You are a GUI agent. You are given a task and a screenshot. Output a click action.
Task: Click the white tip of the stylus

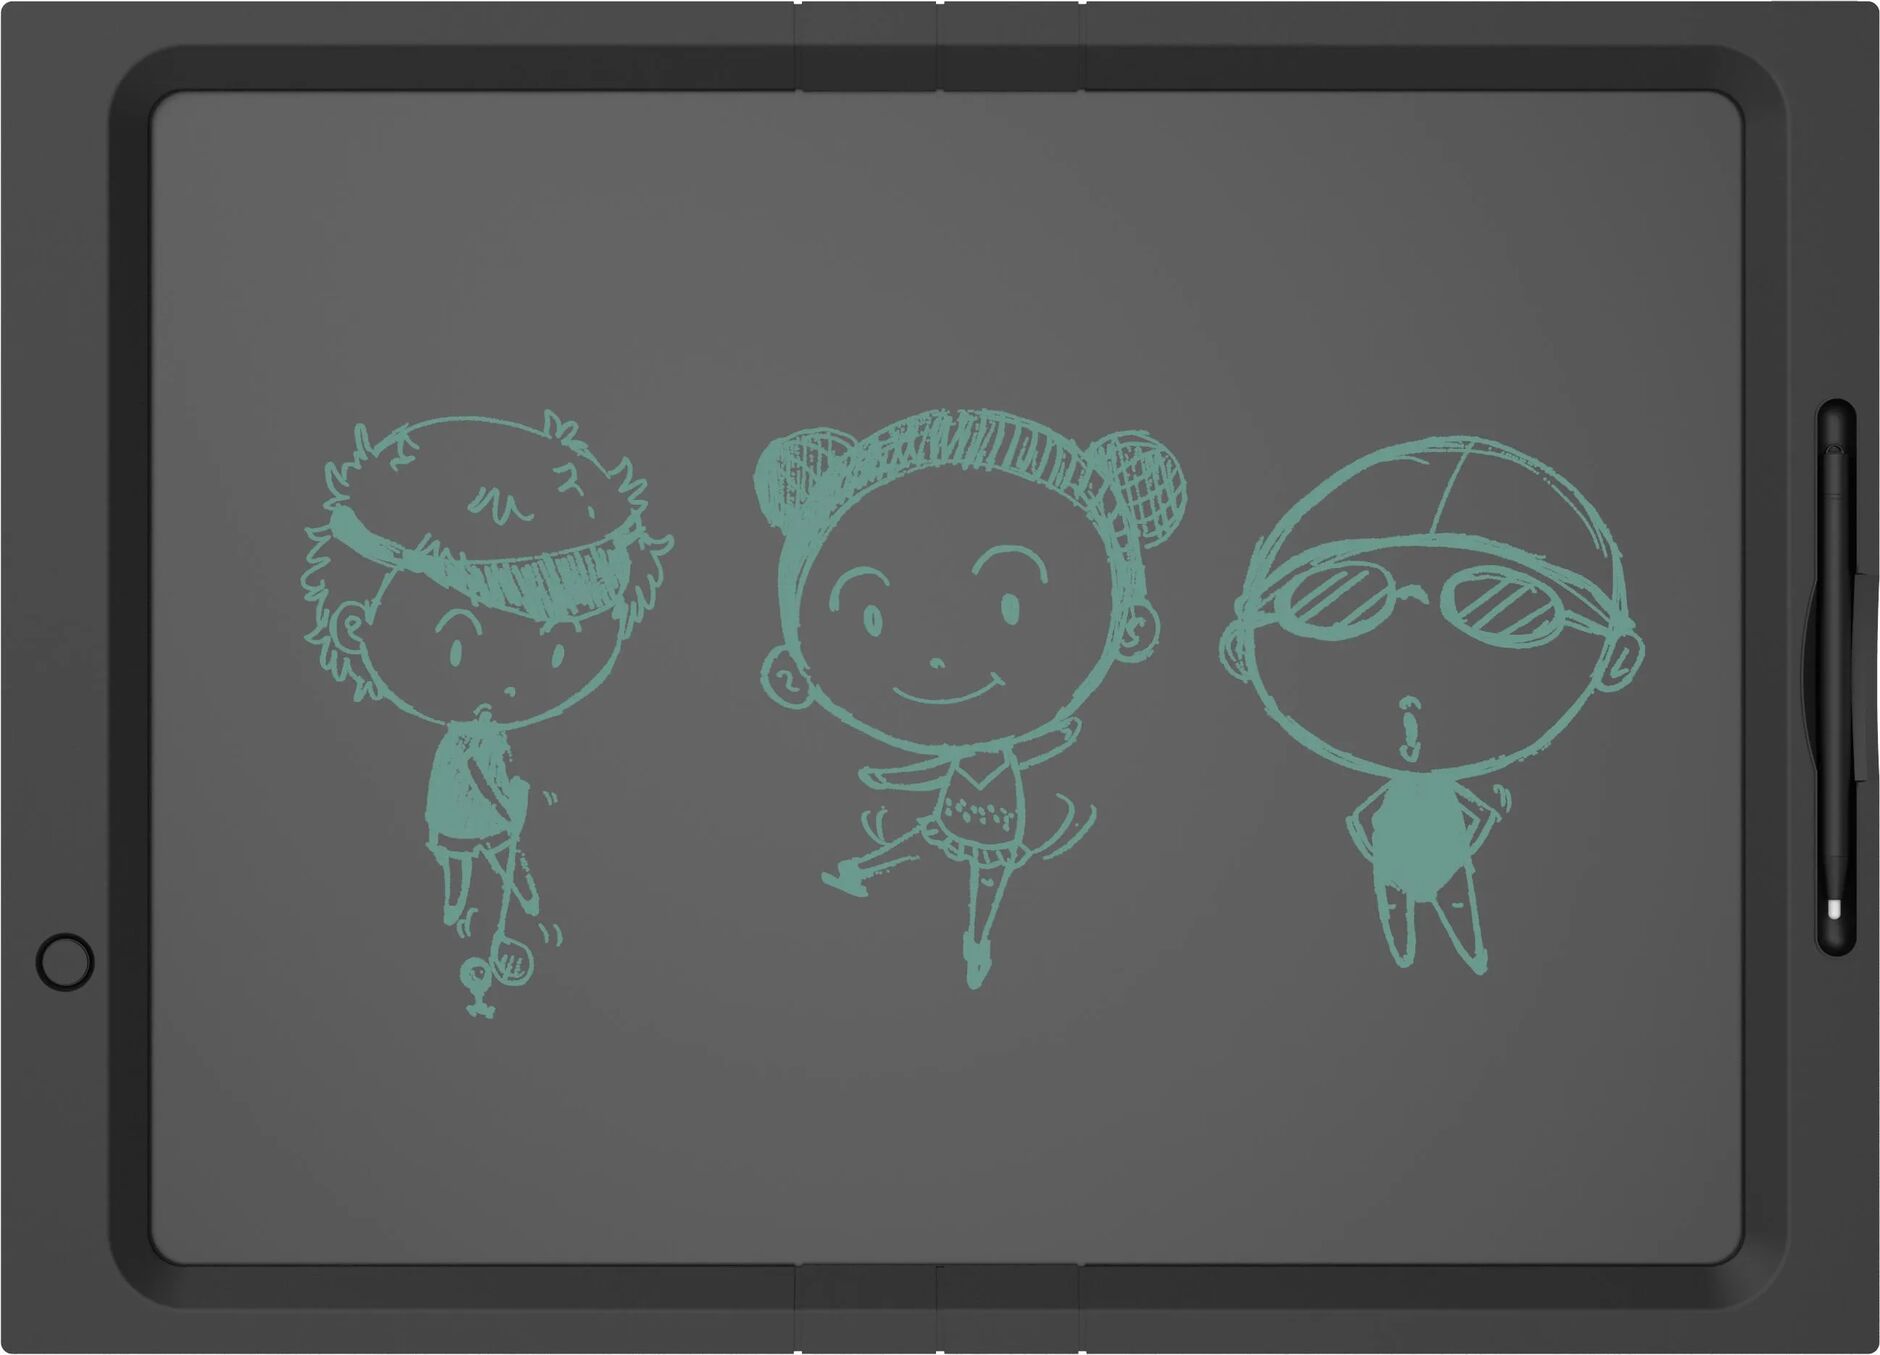pyautogui.click(x=1834, y=909)
